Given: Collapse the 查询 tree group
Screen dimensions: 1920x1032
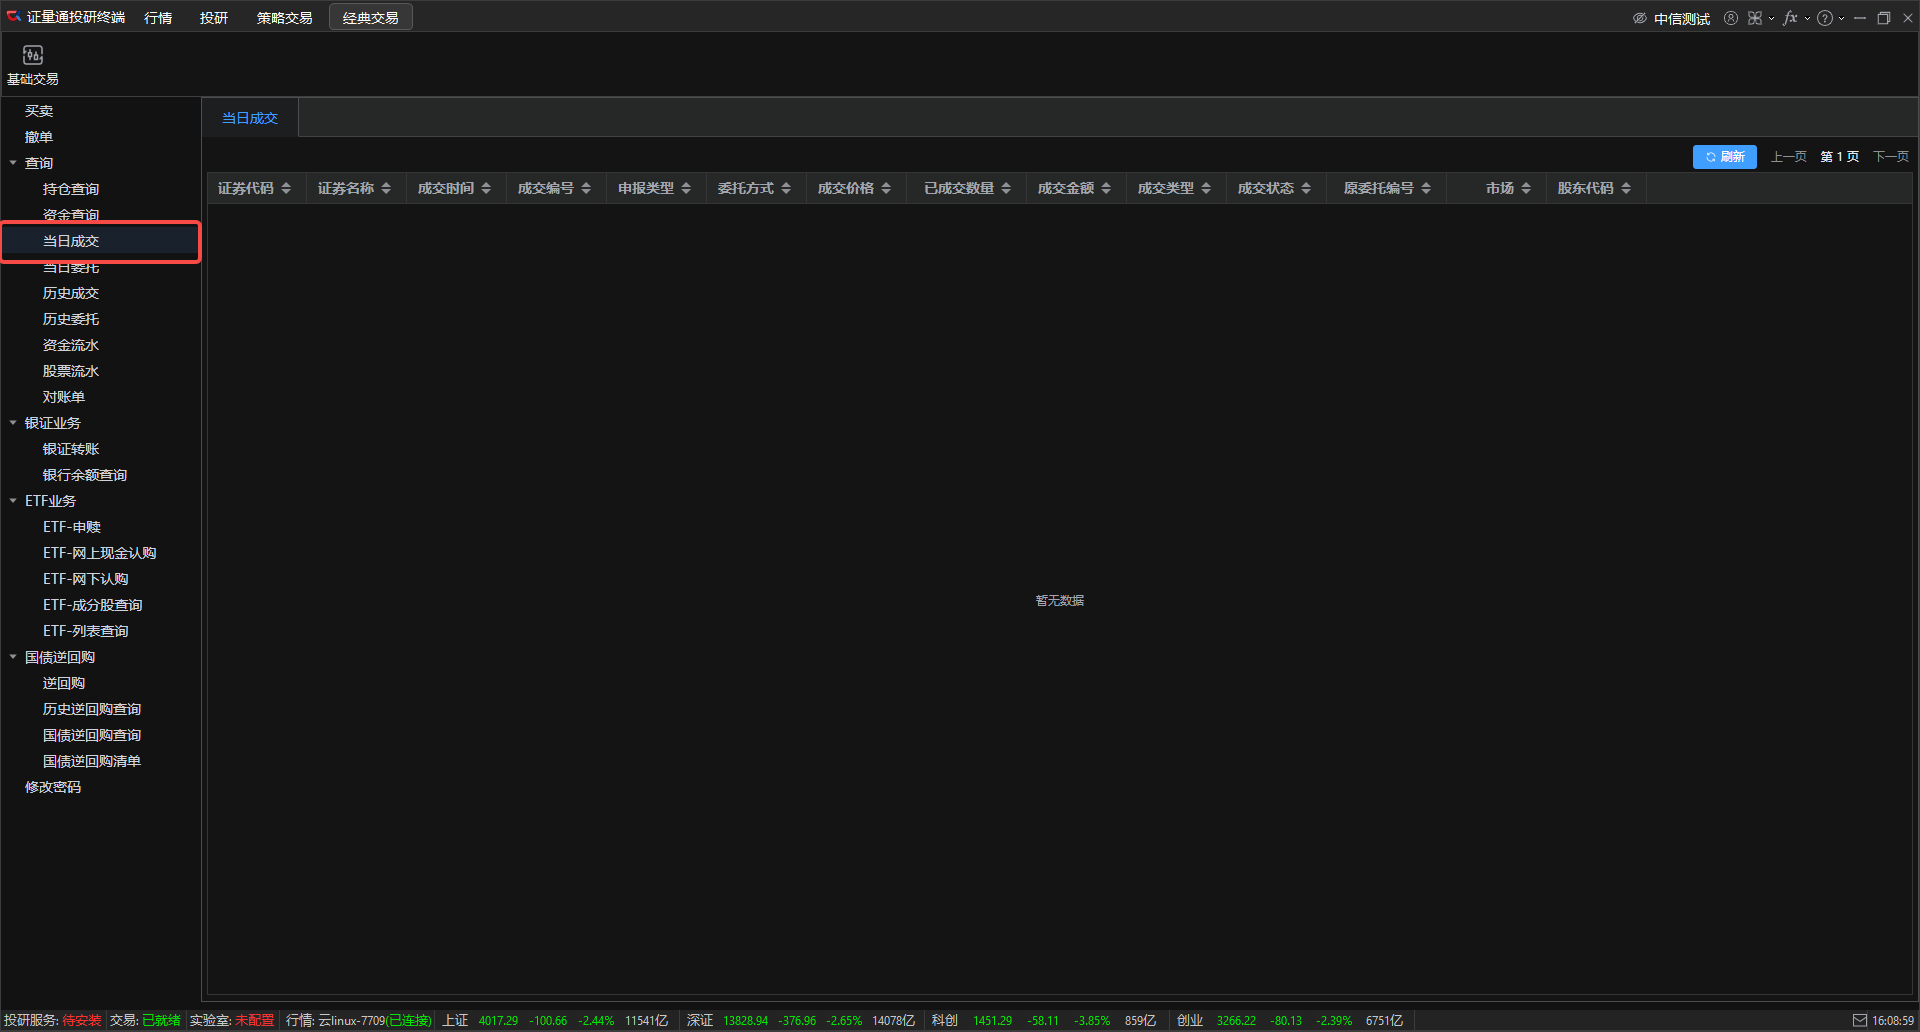Looking at the screenshot, I should (13, 163).
